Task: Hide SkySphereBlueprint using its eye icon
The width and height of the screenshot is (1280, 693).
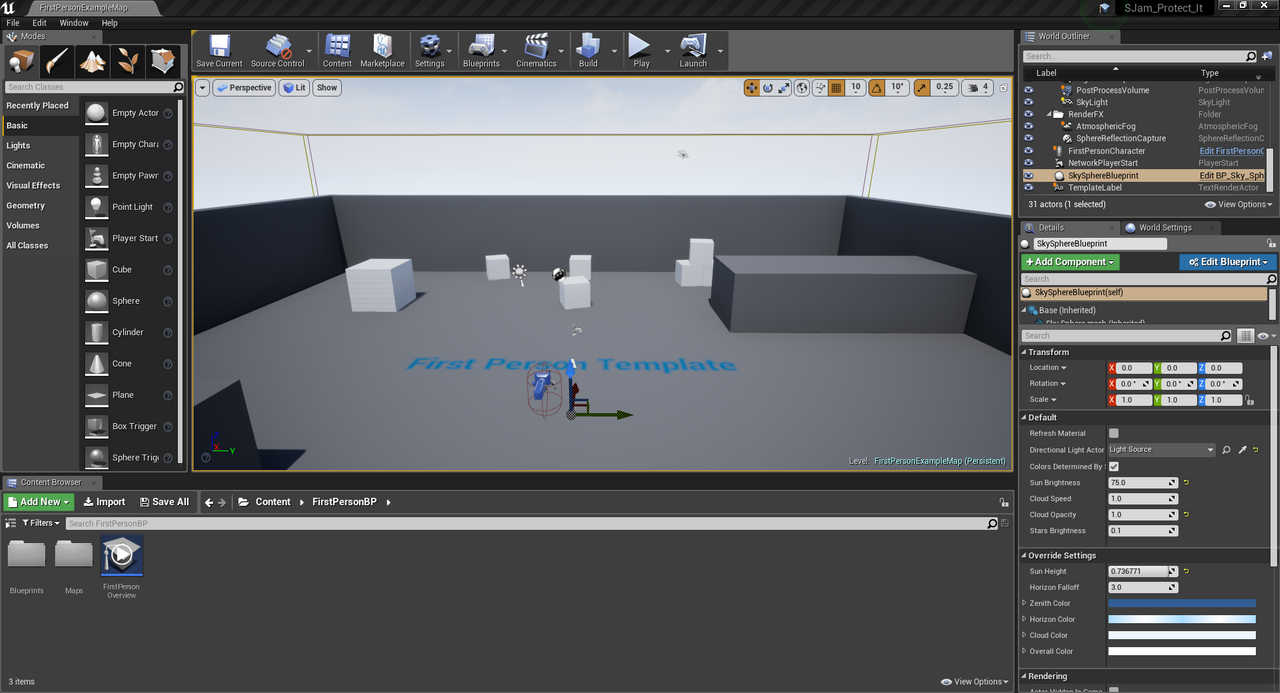Action: 1028,175
